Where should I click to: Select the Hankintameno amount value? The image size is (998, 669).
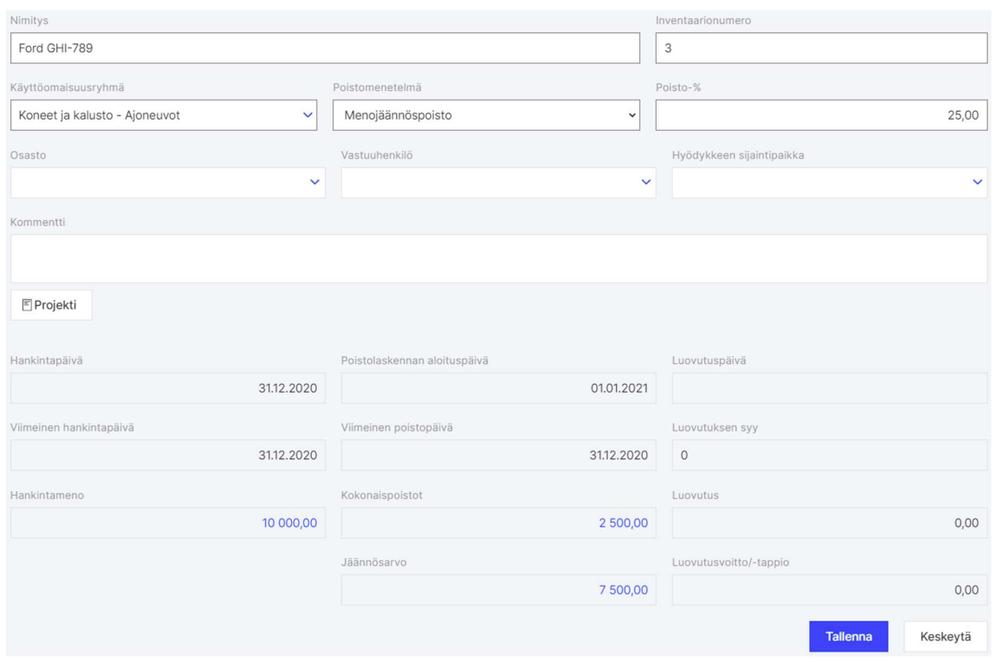289,522
